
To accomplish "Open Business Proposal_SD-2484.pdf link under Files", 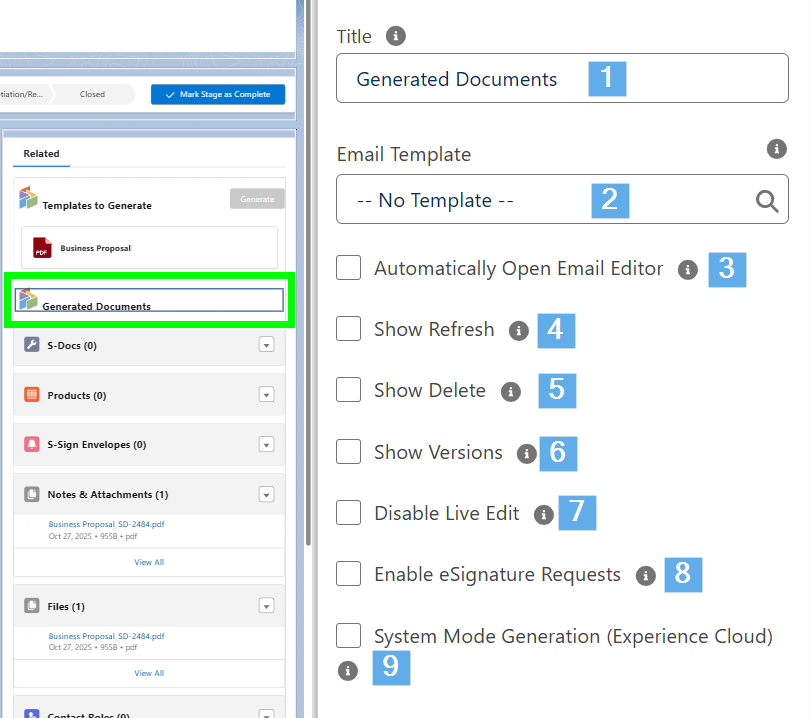I will pyautogui.click(x=106, y=636).
